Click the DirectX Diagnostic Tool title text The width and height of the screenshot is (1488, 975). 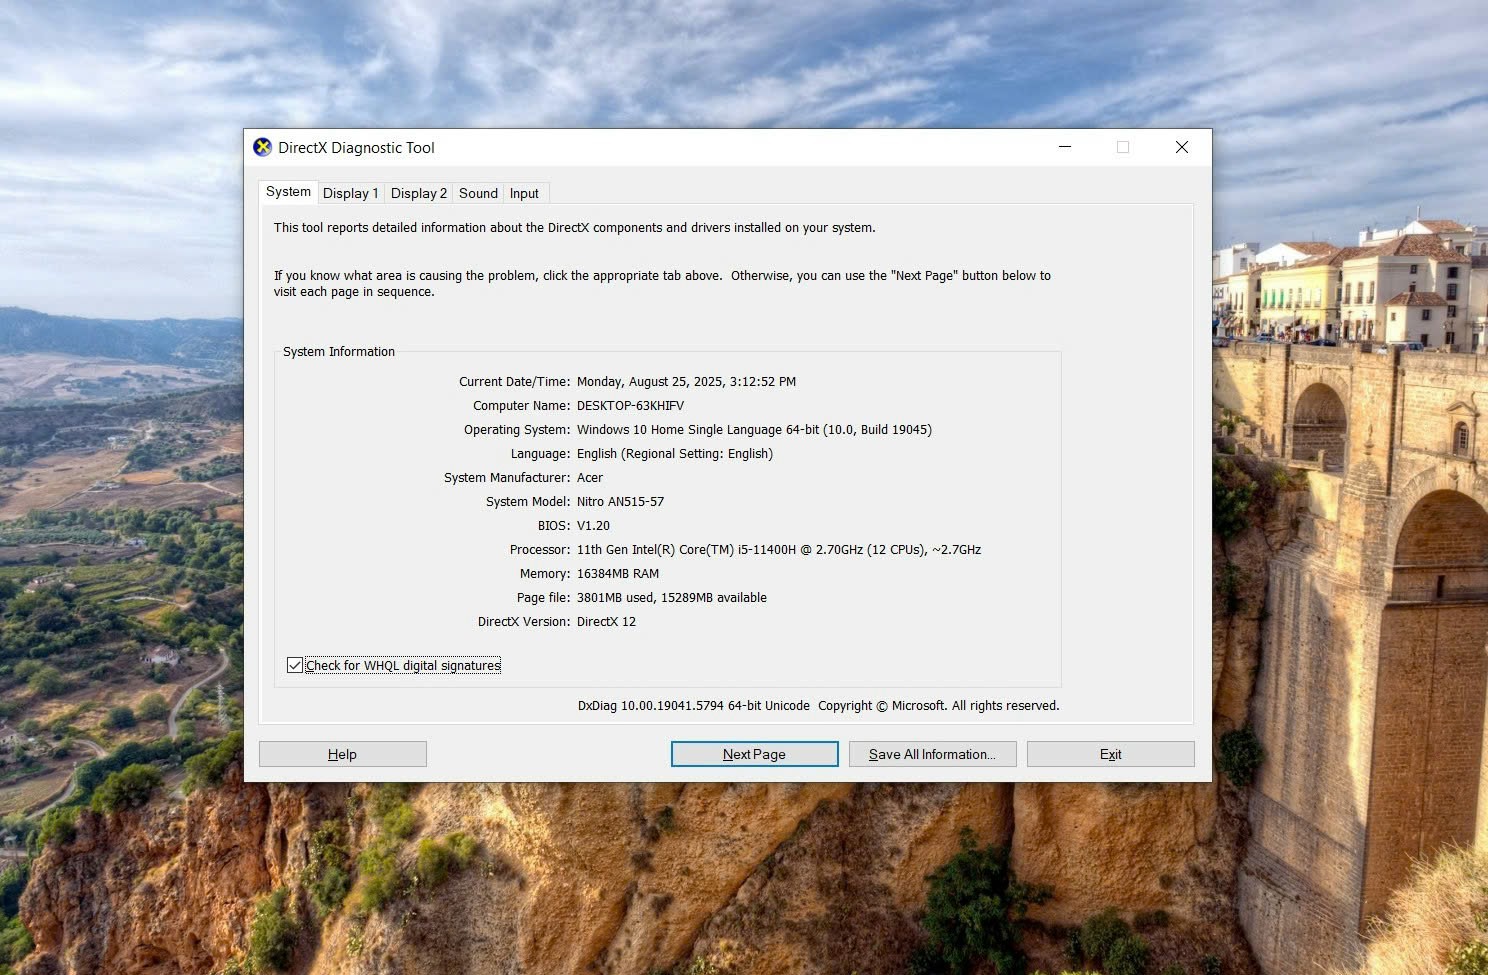[356, 148]
